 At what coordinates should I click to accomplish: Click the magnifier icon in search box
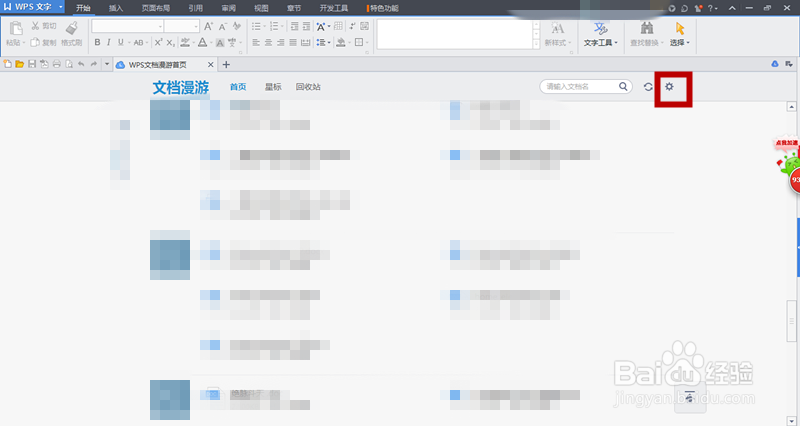[x=623, y=86]
